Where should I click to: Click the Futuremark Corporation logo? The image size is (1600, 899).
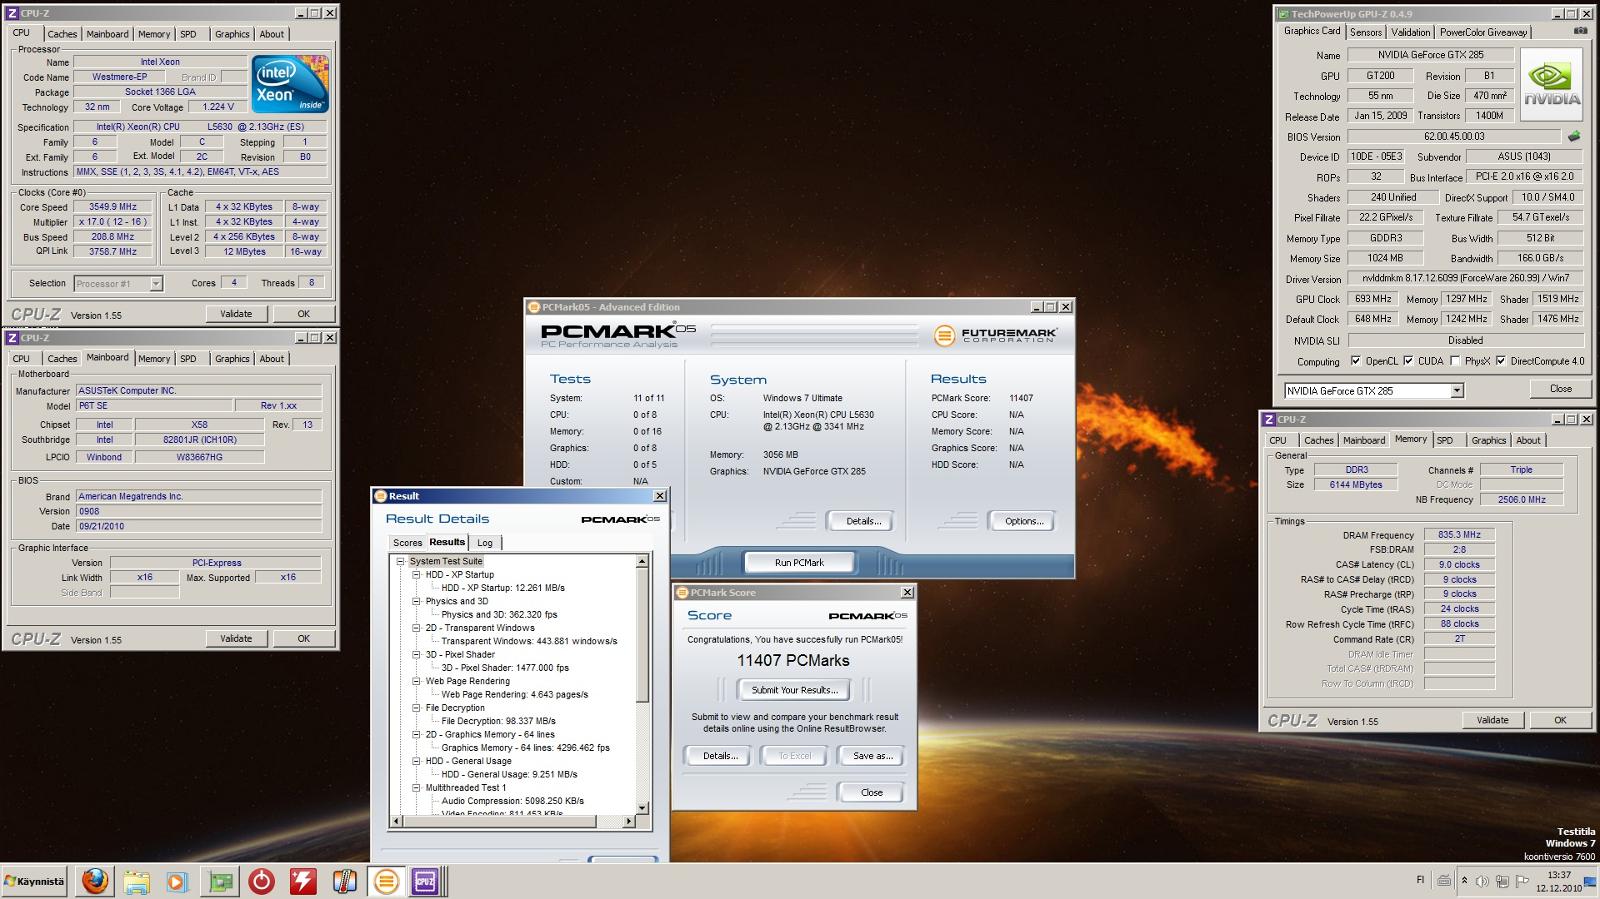[995, 335]
